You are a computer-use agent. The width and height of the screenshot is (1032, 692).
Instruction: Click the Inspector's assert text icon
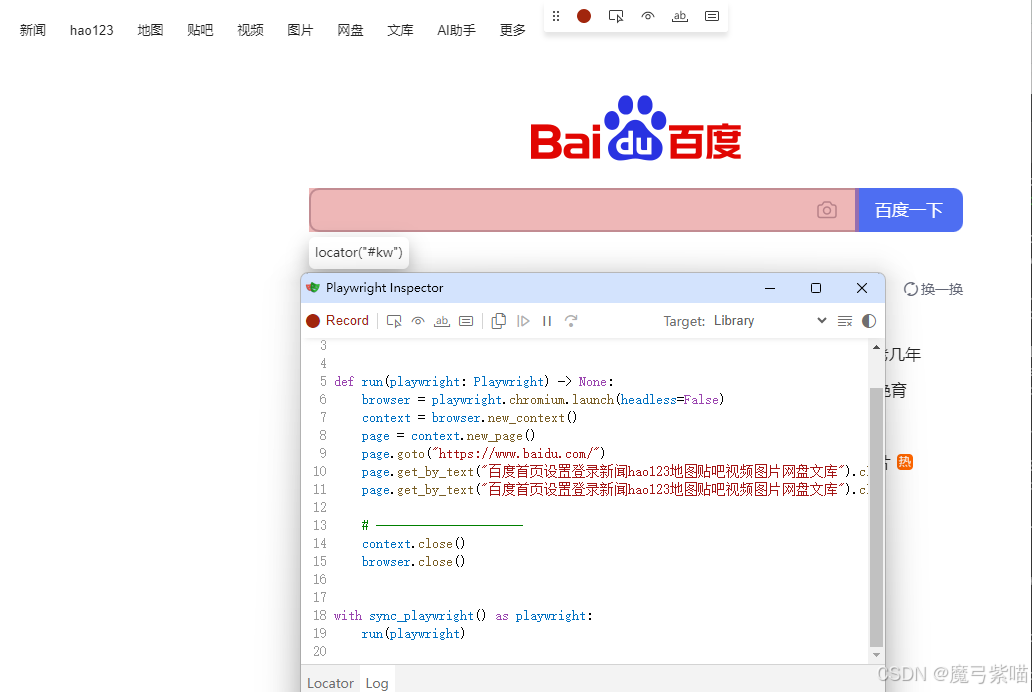(442, 321)
